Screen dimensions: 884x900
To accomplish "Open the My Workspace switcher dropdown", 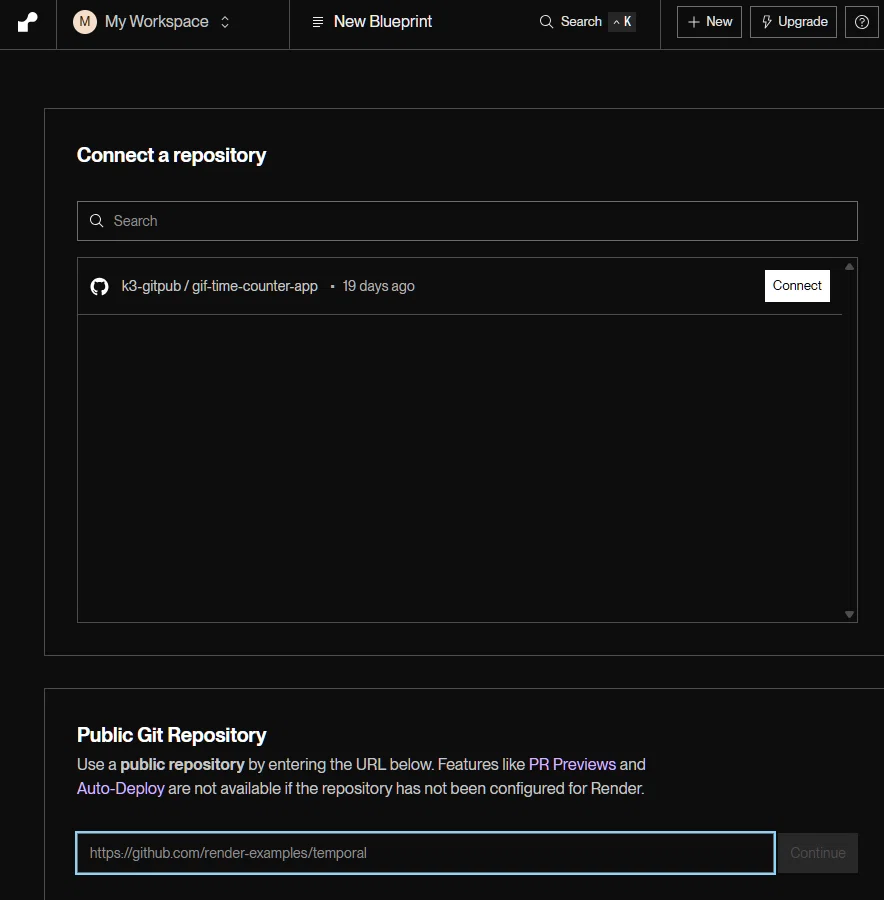I will (x=152, y=22).
